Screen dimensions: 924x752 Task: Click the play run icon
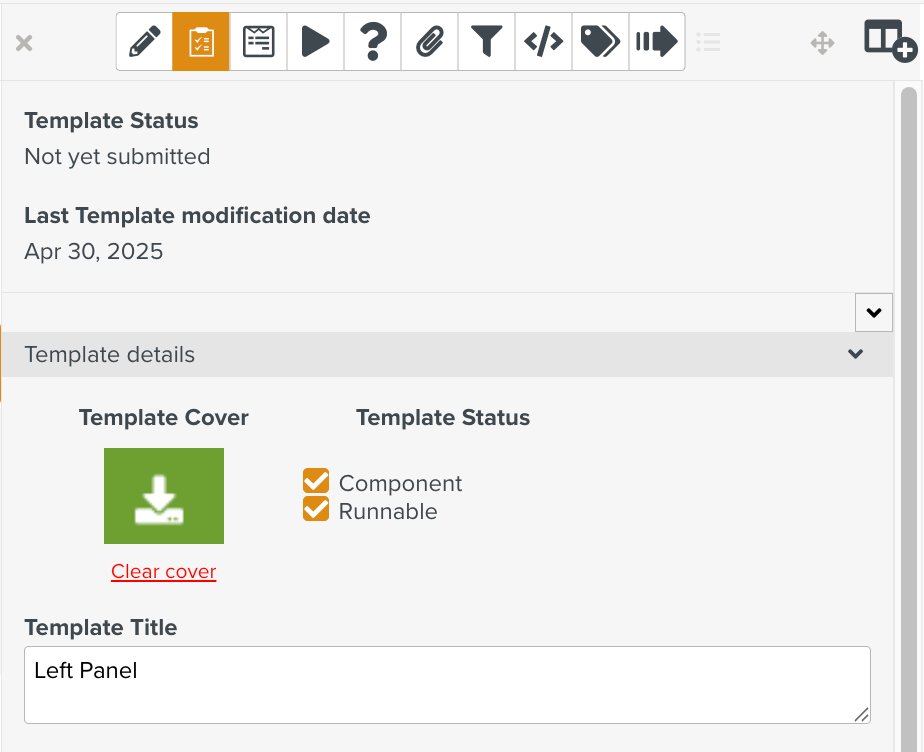[315, 42]
